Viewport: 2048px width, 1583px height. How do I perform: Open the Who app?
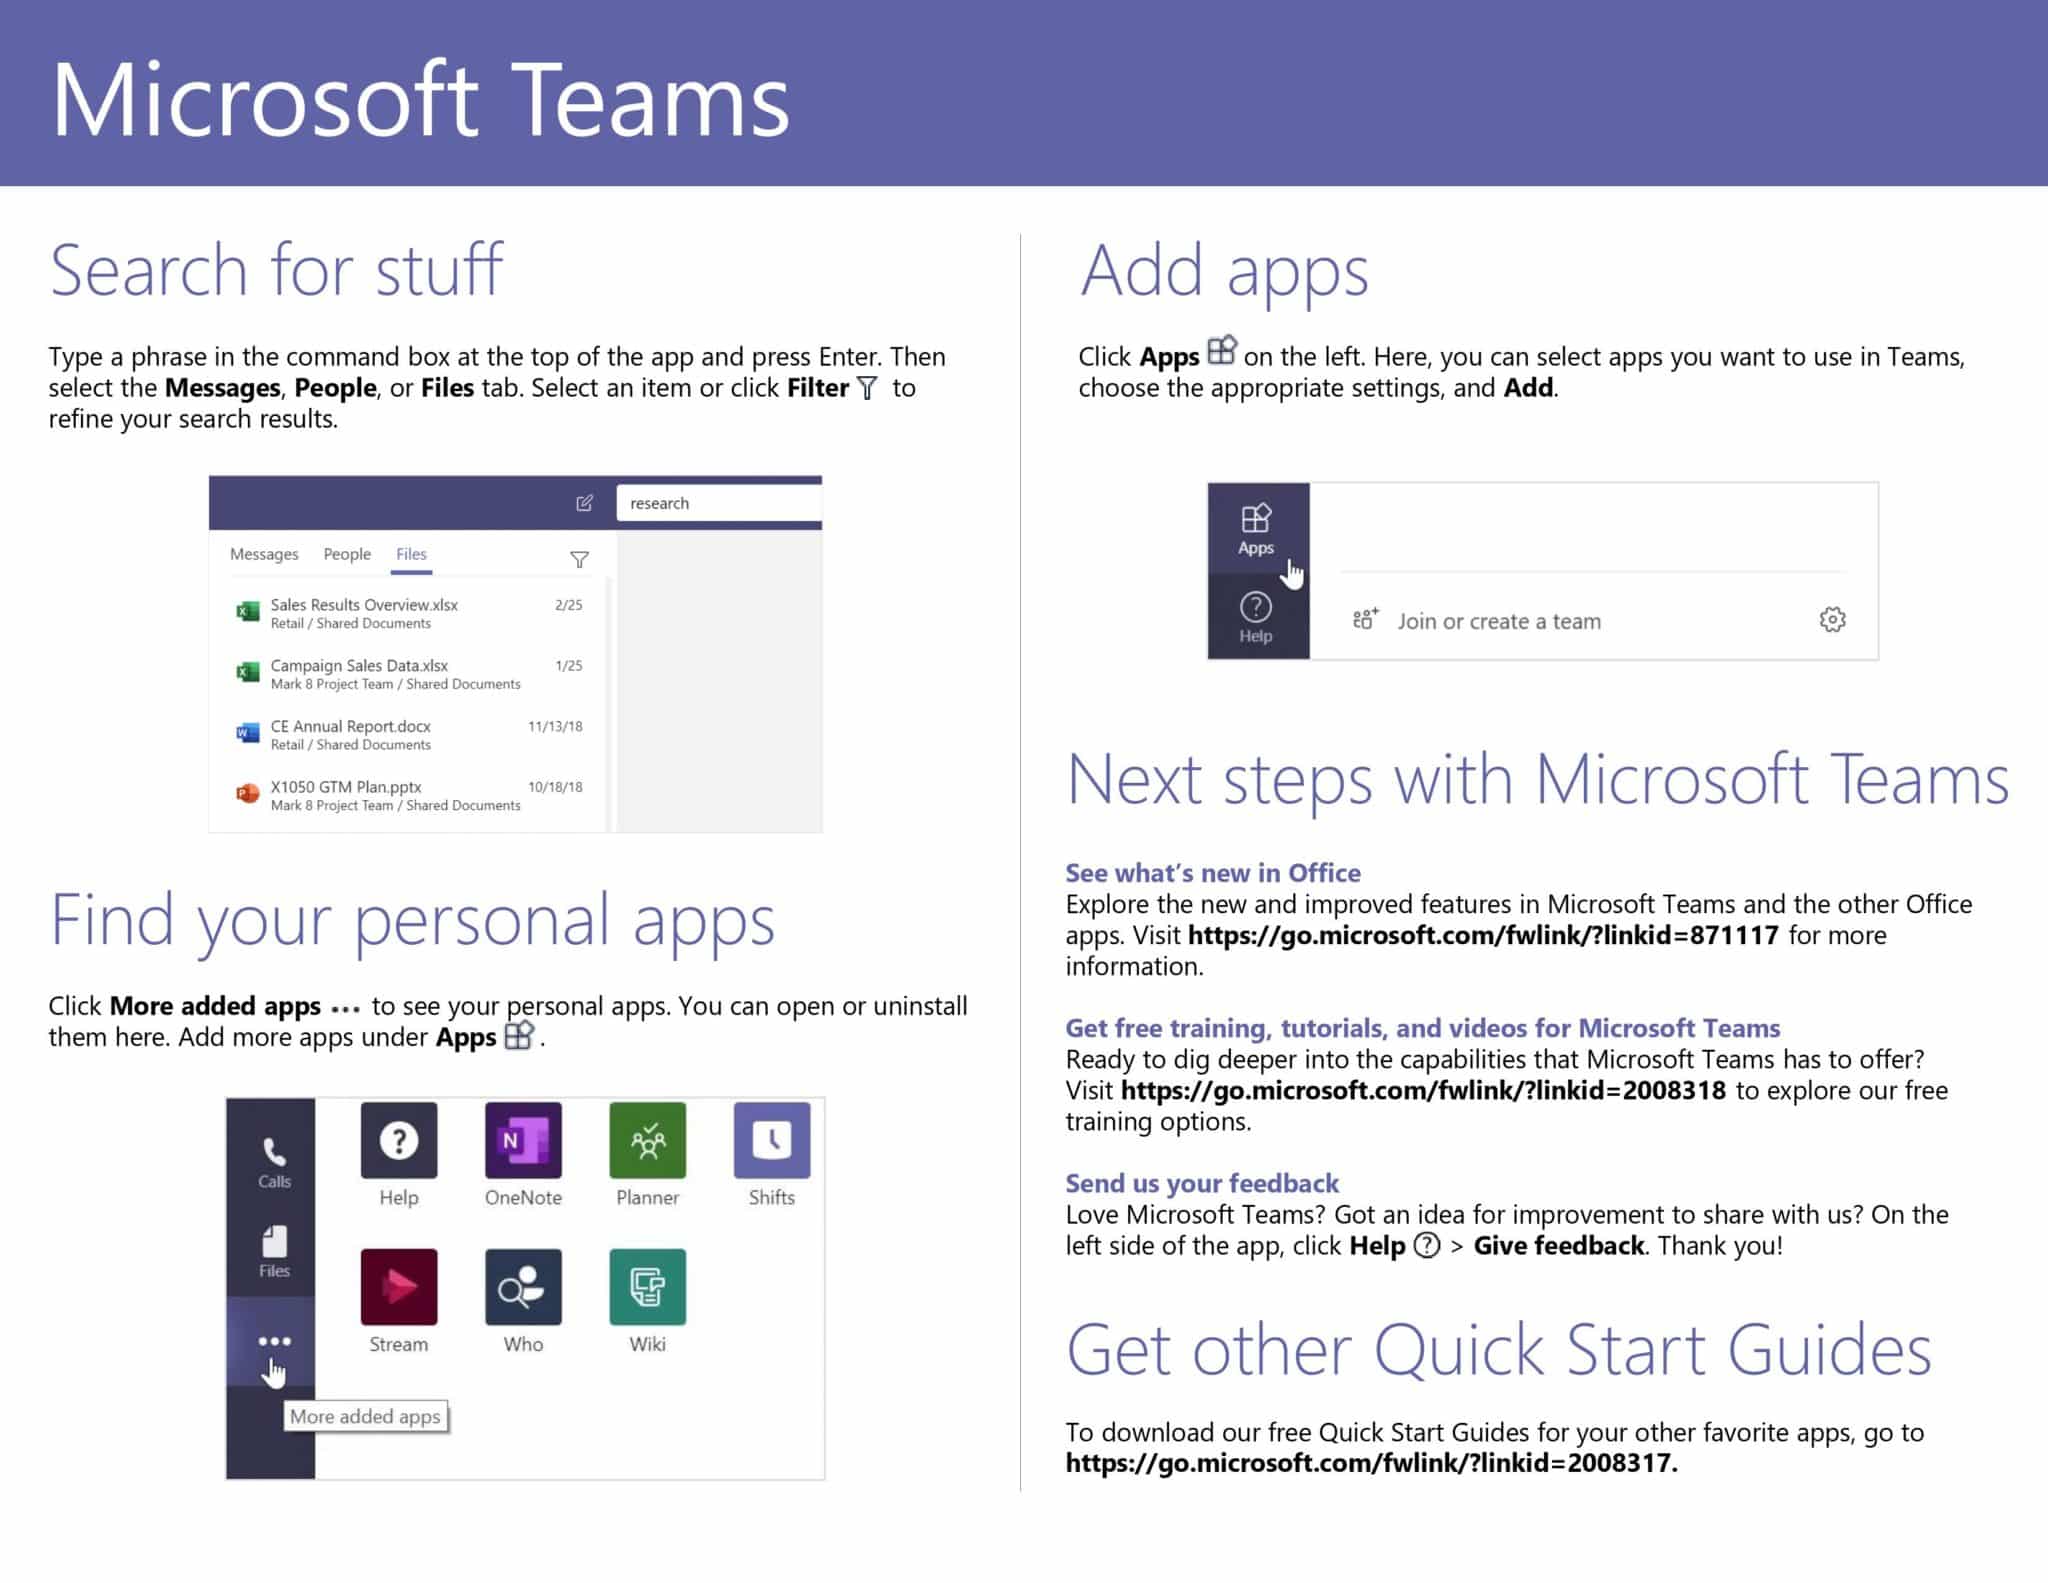coord(522,1290)
